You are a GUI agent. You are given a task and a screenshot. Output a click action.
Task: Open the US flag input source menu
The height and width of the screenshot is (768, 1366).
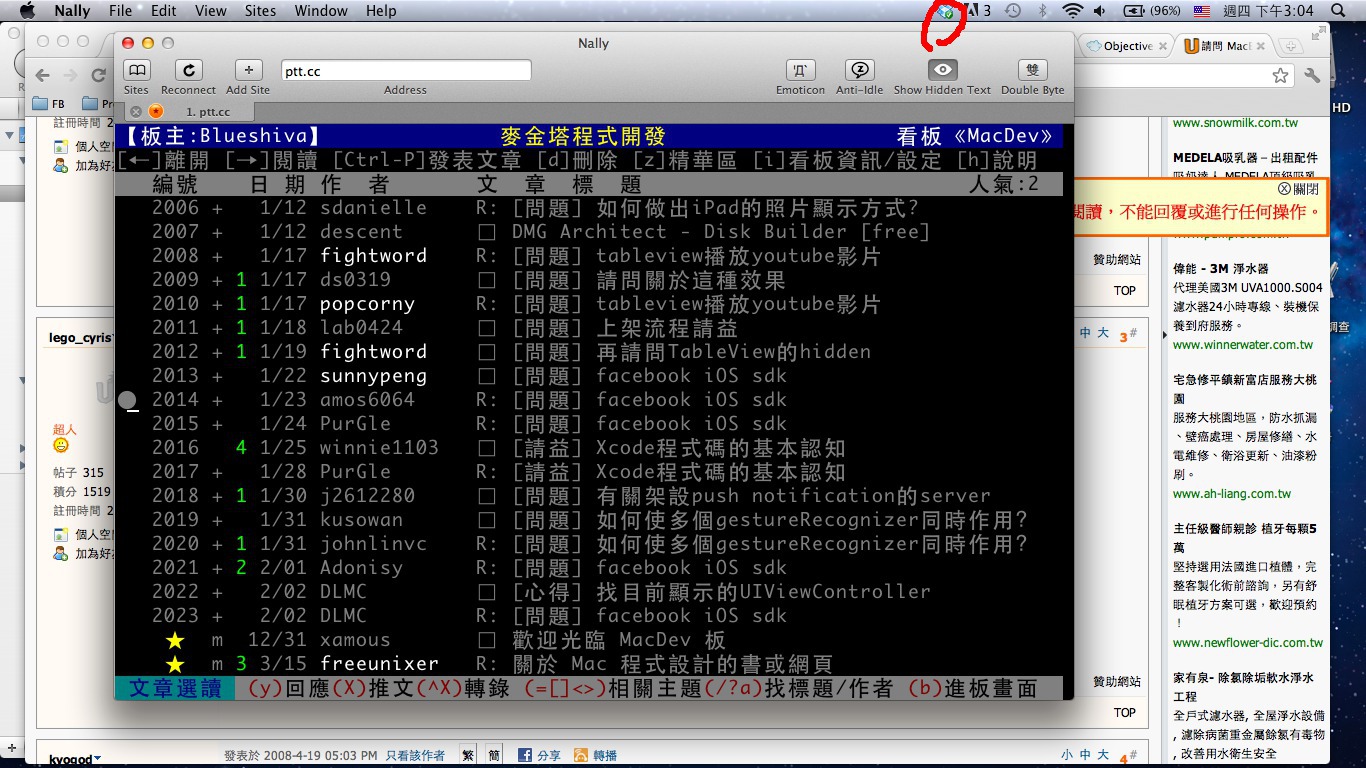tap(1202, 11)
